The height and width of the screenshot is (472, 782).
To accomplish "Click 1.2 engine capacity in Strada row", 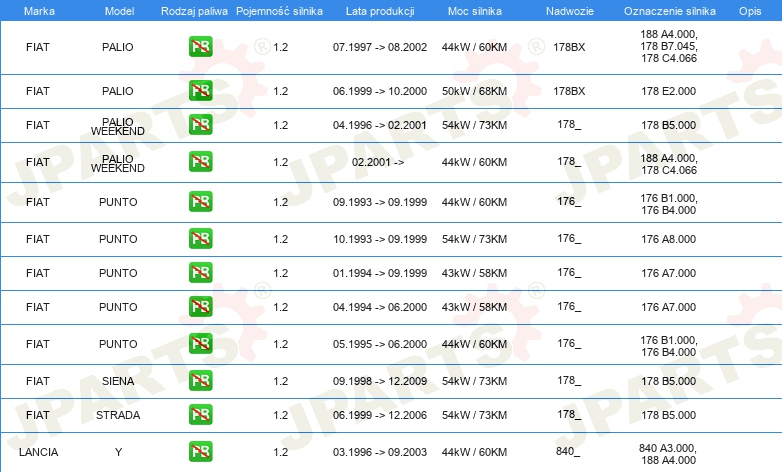I will pos(281,415).
